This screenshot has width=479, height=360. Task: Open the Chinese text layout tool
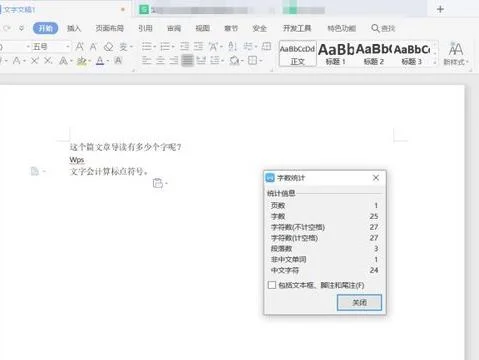click(213, 46)
